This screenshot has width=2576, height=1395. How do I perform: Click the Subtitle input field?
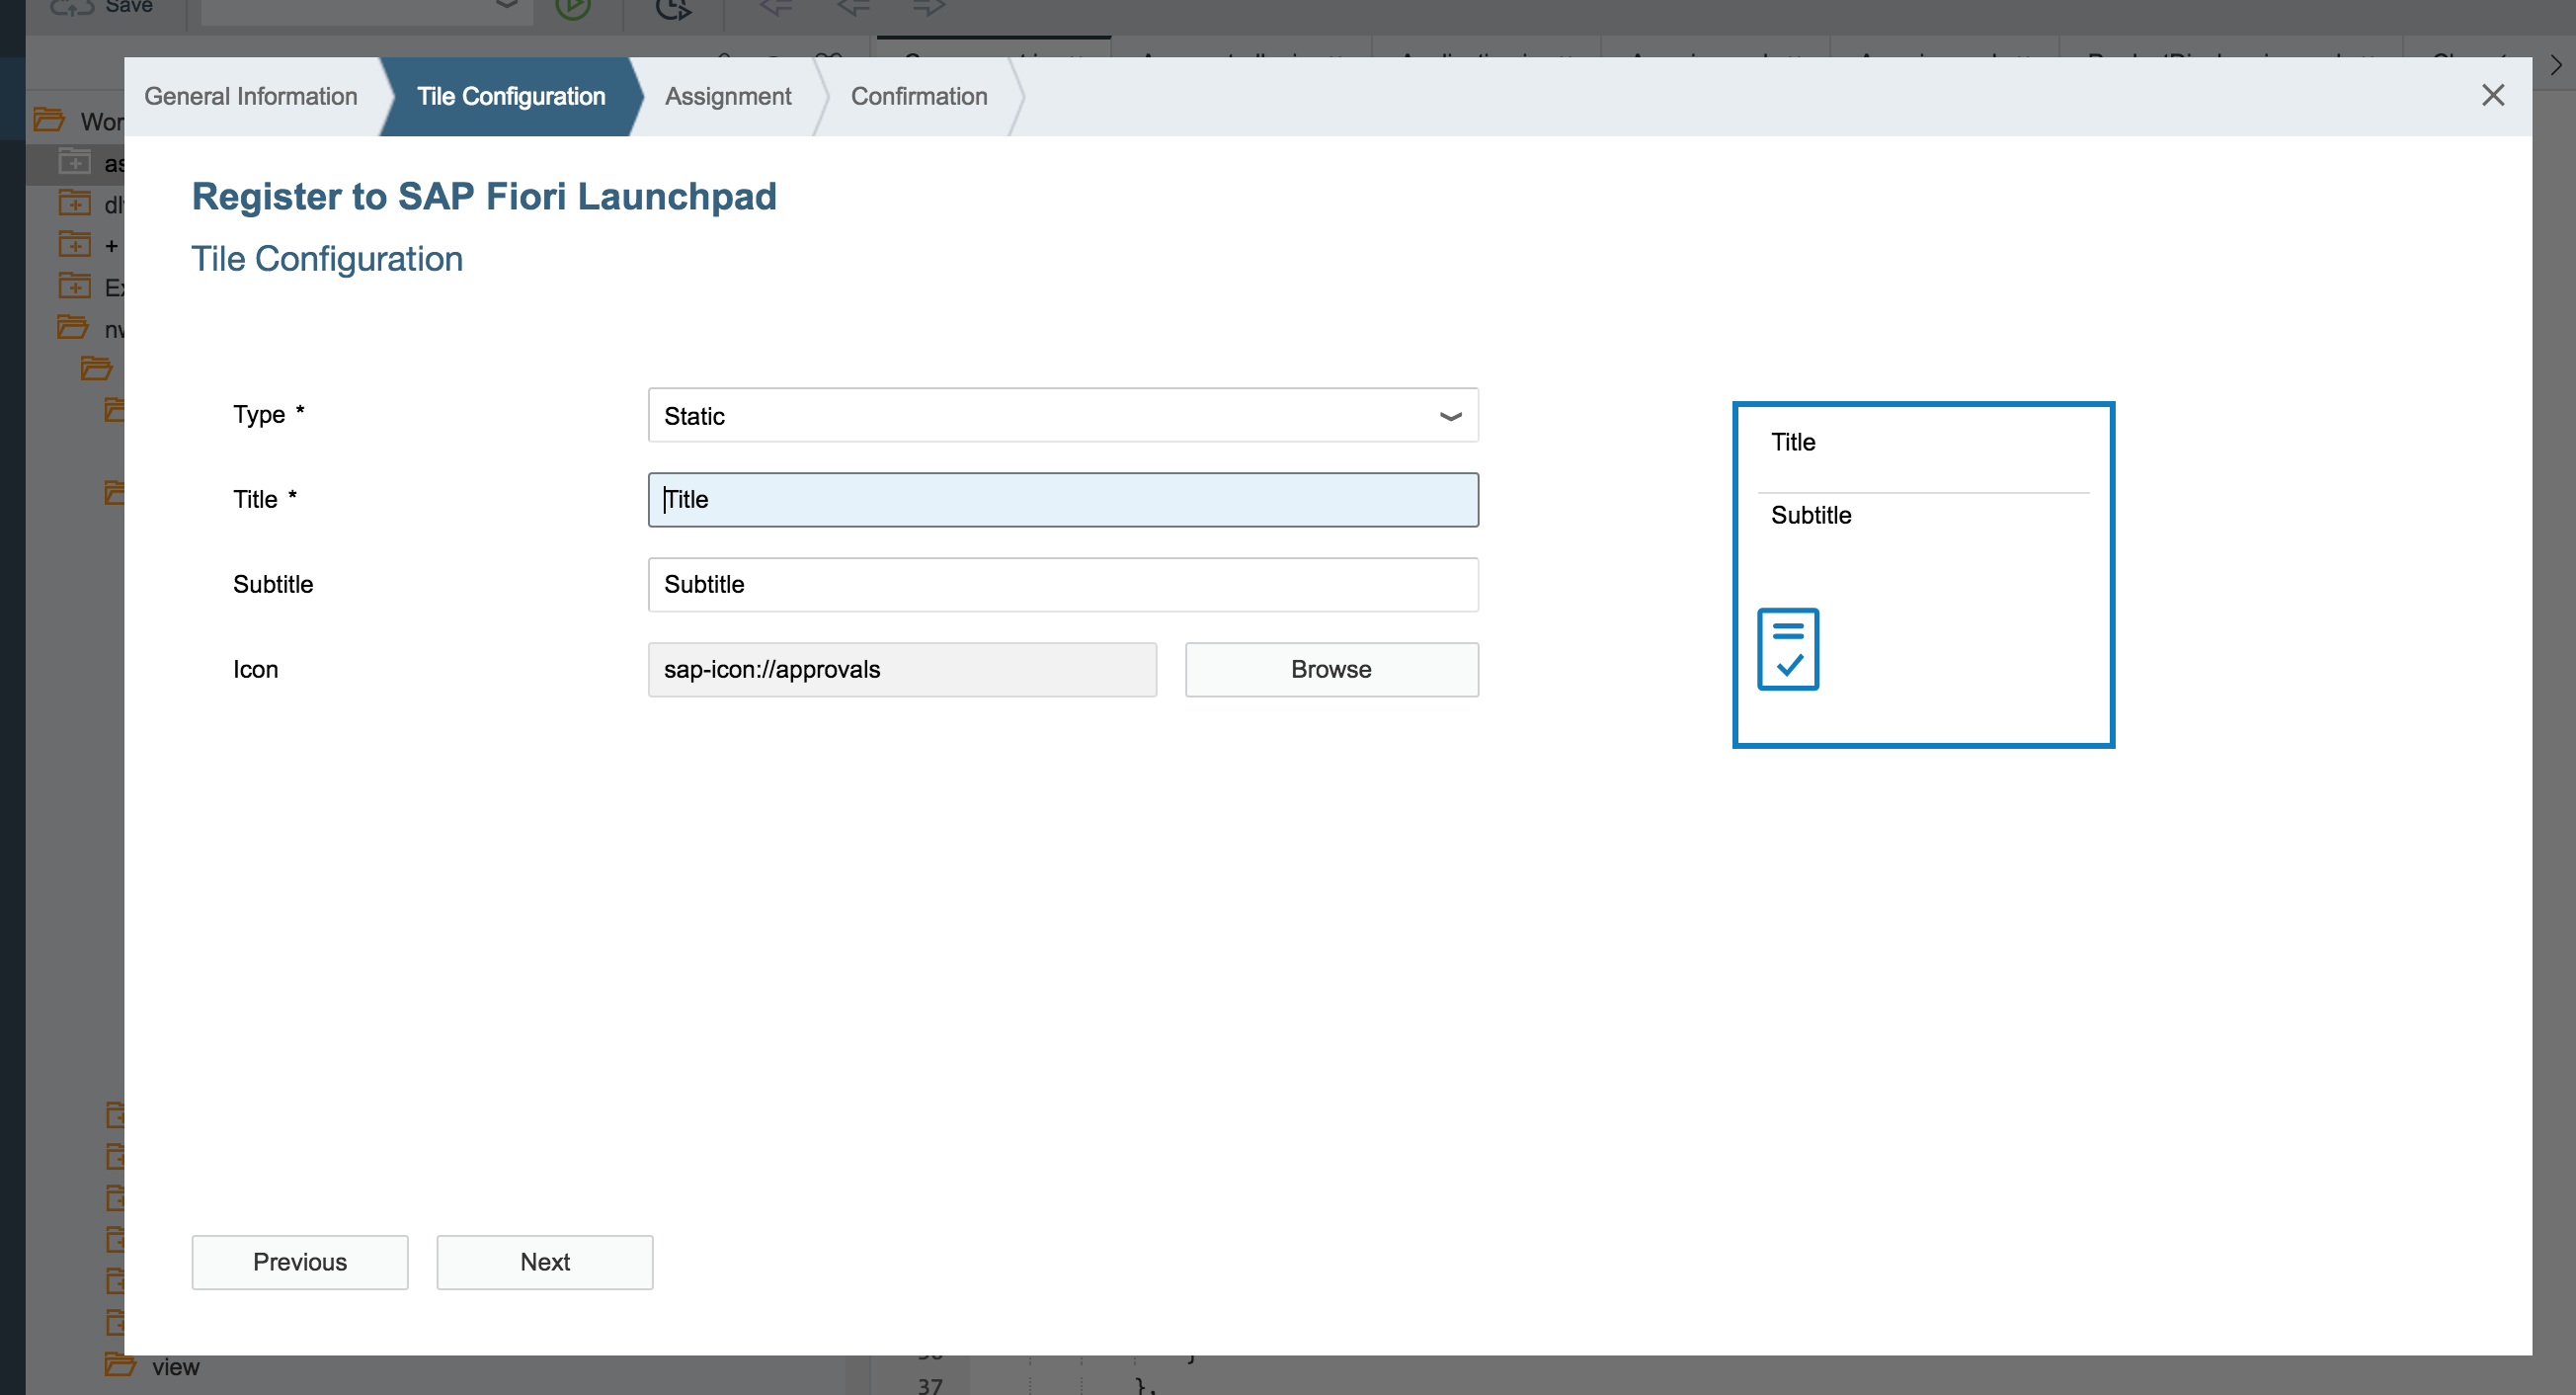[1063, 585]
